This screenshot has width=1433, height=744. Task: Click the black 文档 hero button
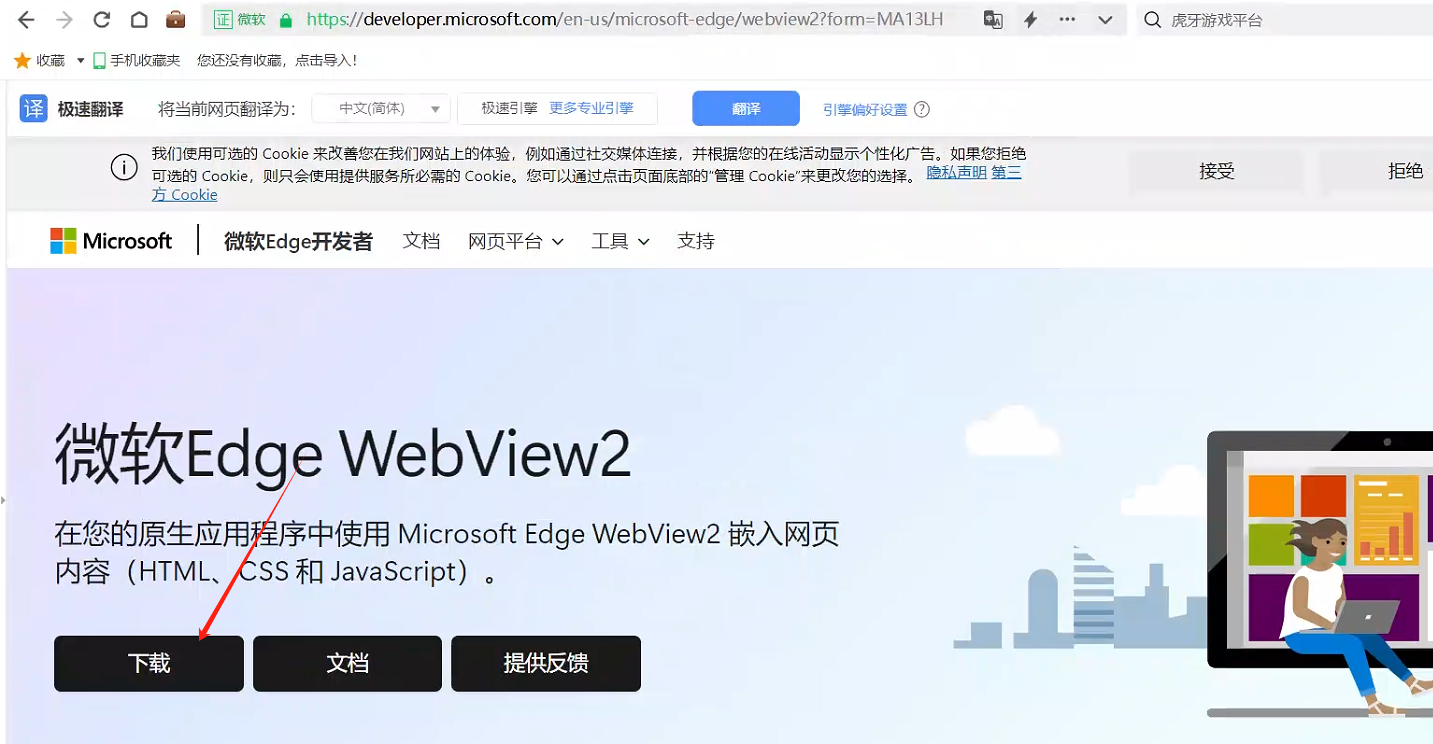click(347, 663)
